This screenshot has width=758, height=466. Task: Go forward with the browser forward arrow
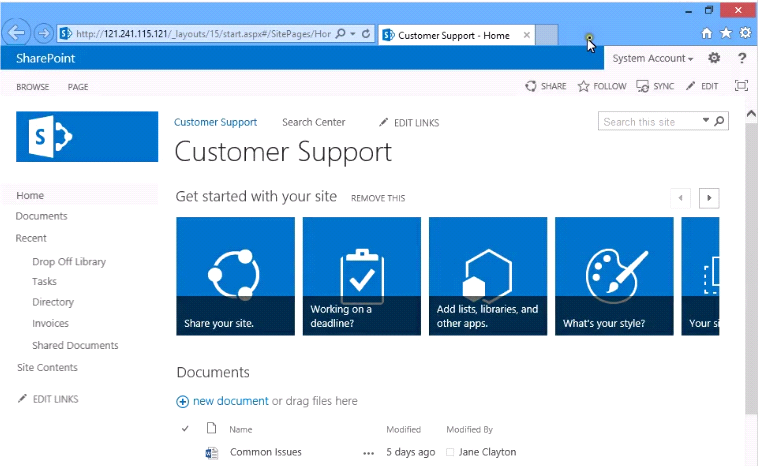point(43,33)
